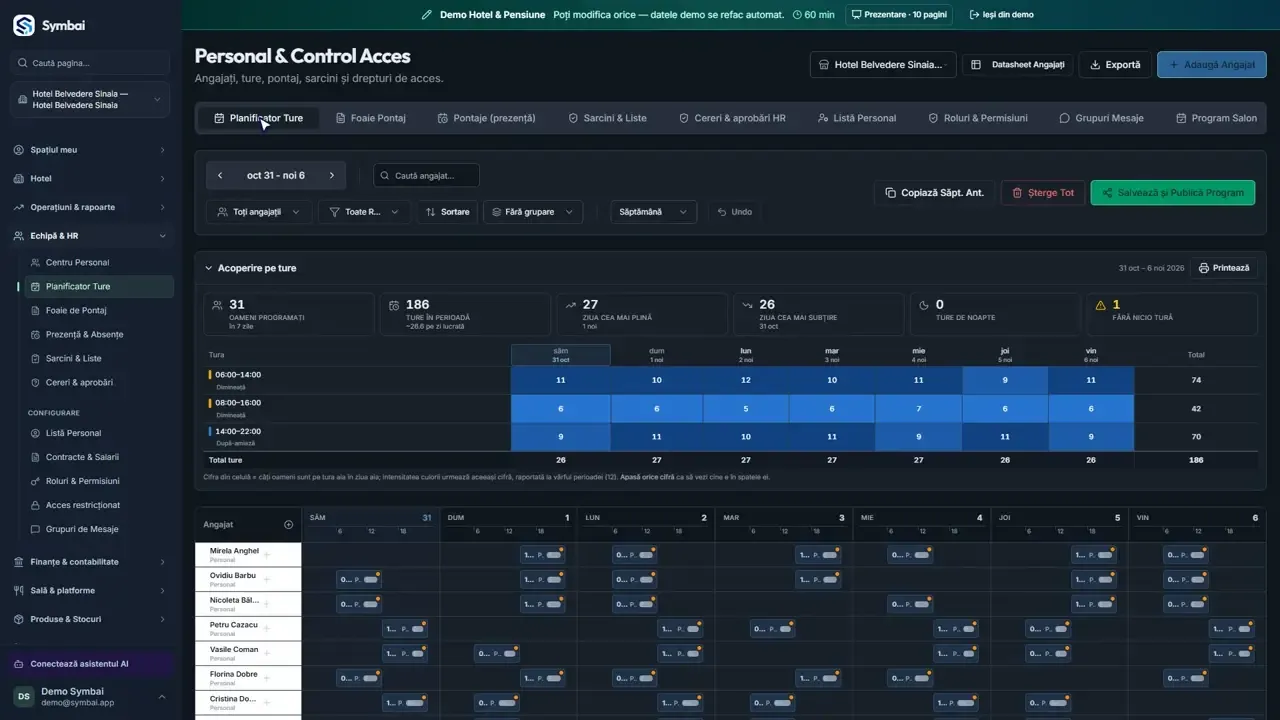Click the Sortare sort button
The height and width of the screenshot is (720, 1280).
pos(446,212)
